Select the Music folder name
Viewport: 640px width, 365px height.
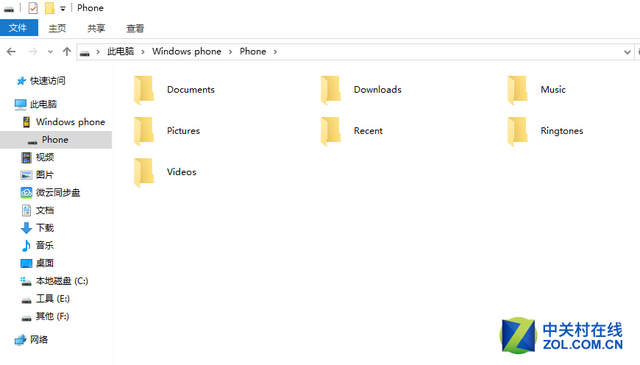[553, 89]
